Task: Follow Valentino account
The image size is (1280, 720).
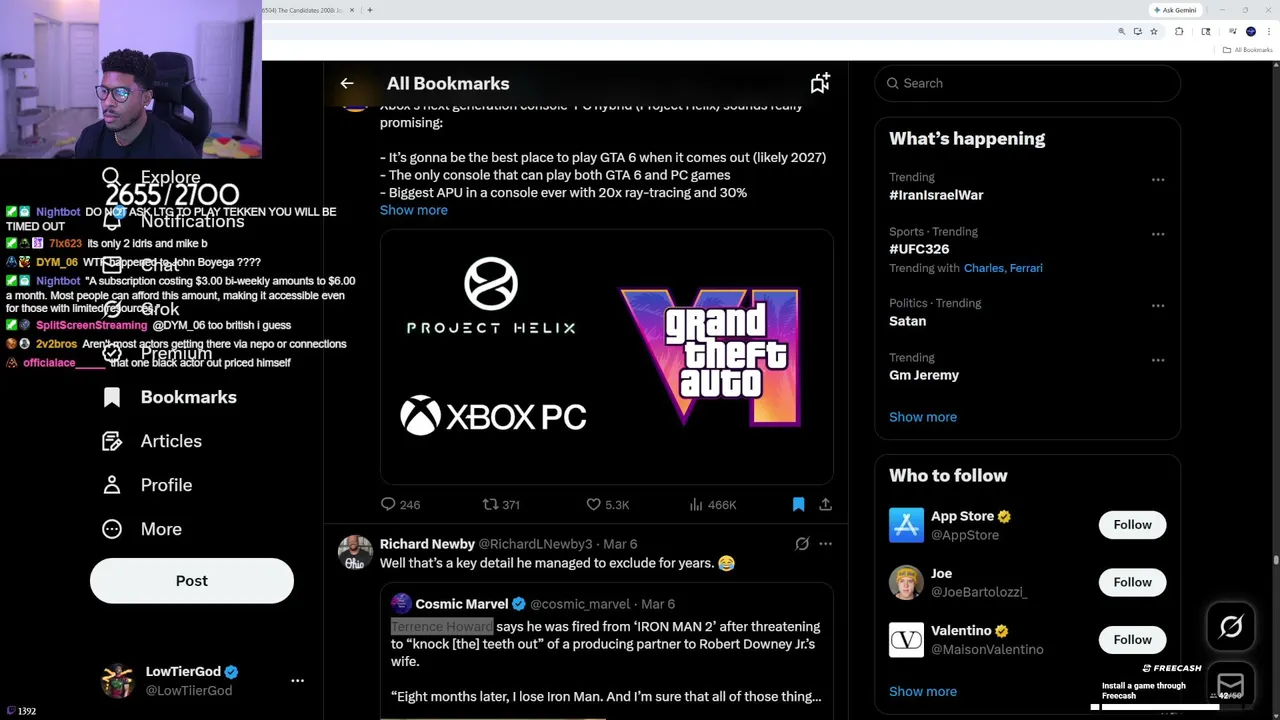Action: point(1132,640)
